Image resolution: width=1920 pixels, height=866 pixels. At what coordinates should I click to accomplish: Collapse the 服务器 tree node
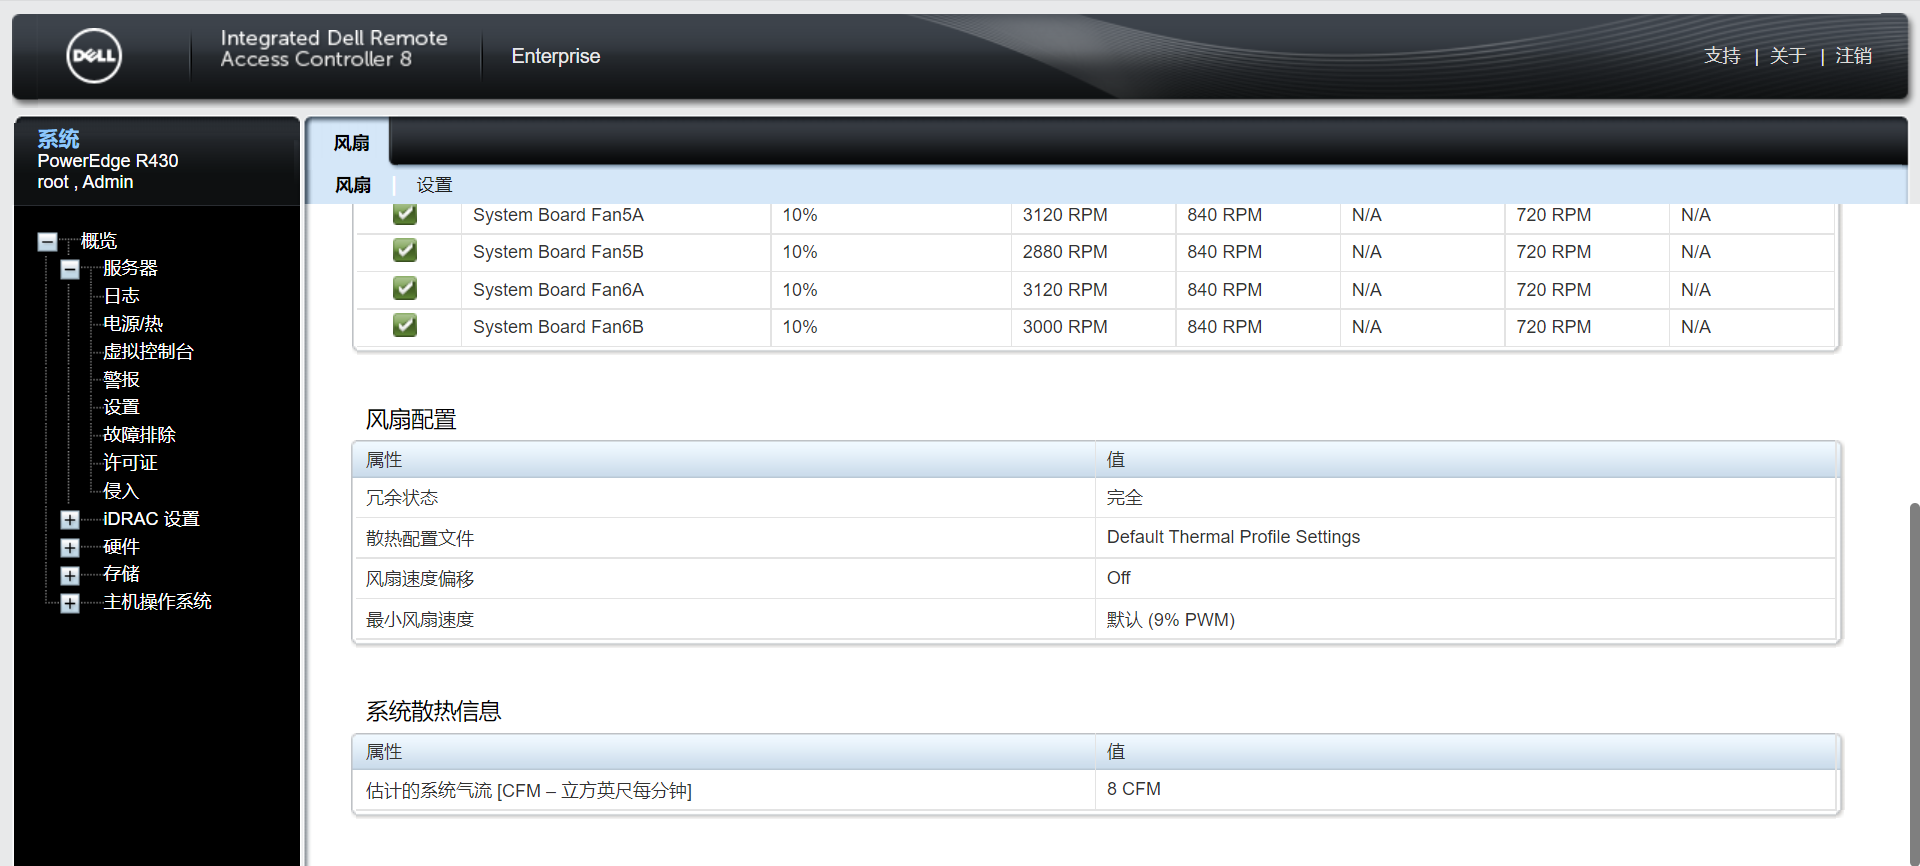tap(70, 269)
